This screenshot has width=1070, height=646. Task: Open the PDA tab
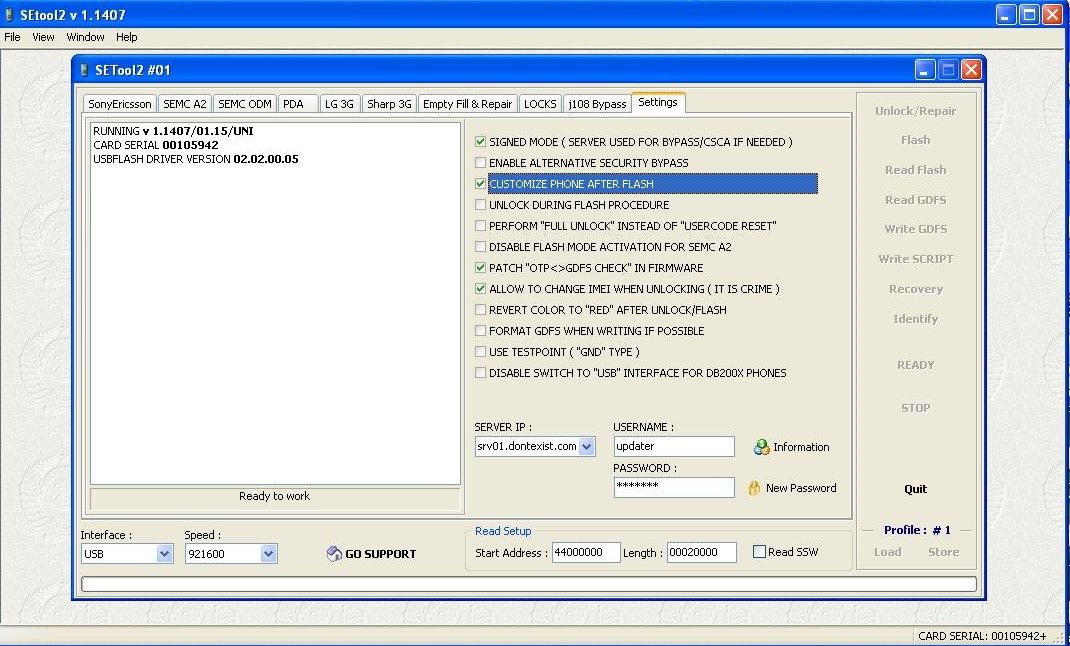[298, 104]
